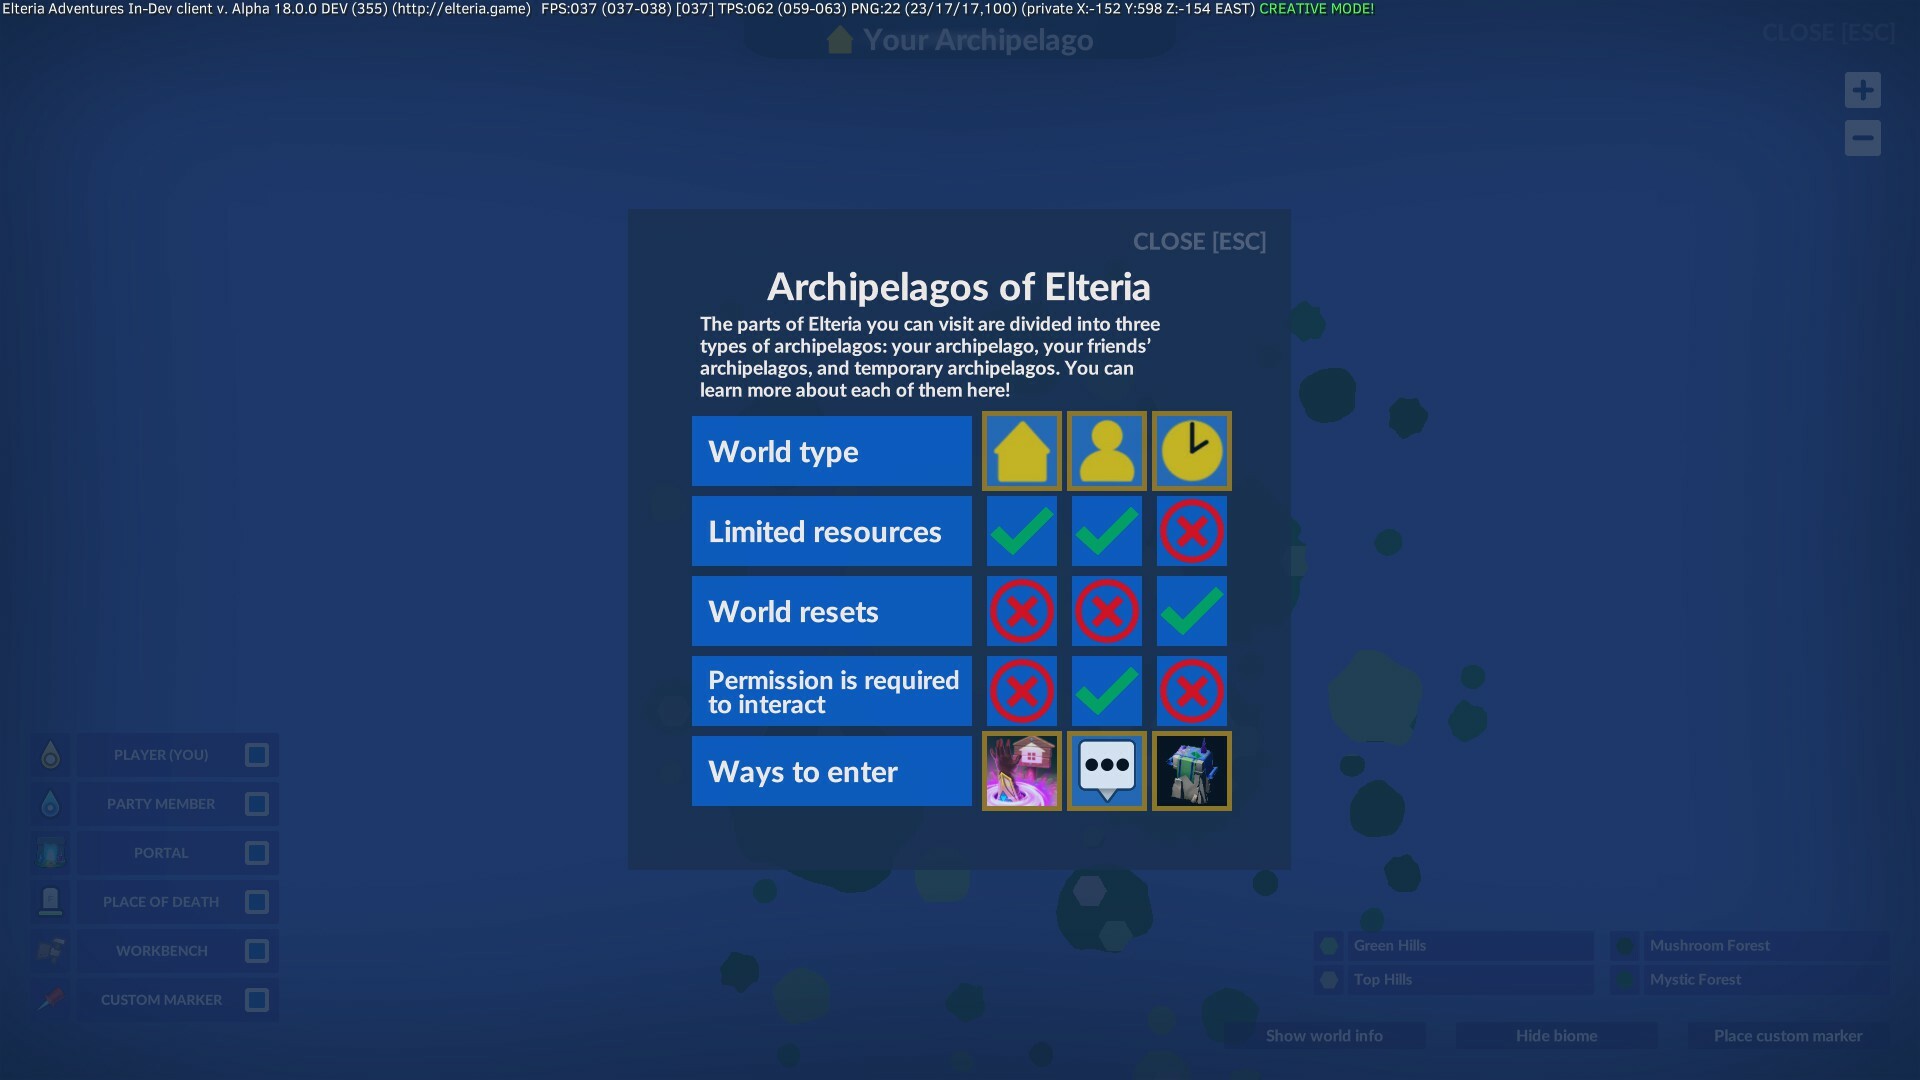Click the Place of Death tombstone icon

pyautogui.click(x=50, y=902)
